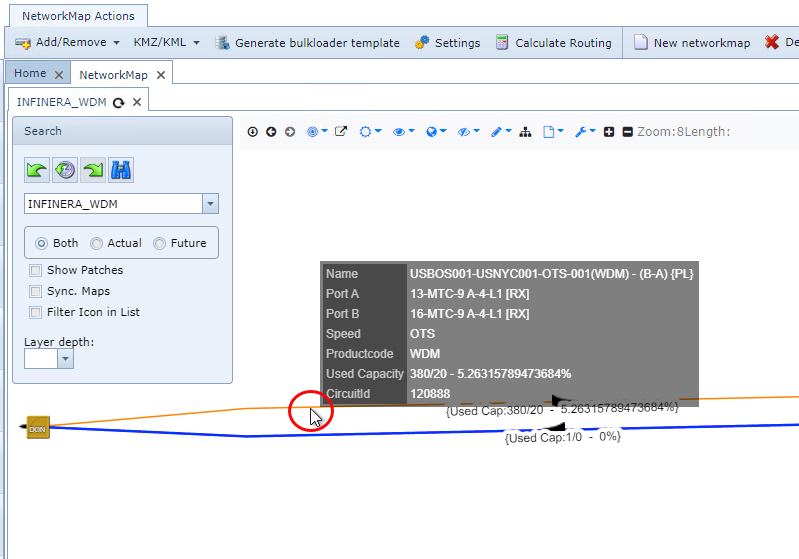The width and height of the screenshot is (799, 559).
Task: Click the hierarchy tree icon in map toolbar
Action: point(525,132)
